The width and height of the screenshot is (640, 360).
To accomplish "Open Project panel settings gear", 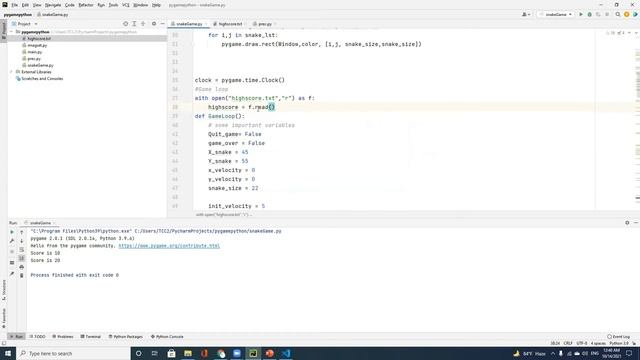I will tap(154, 24).
